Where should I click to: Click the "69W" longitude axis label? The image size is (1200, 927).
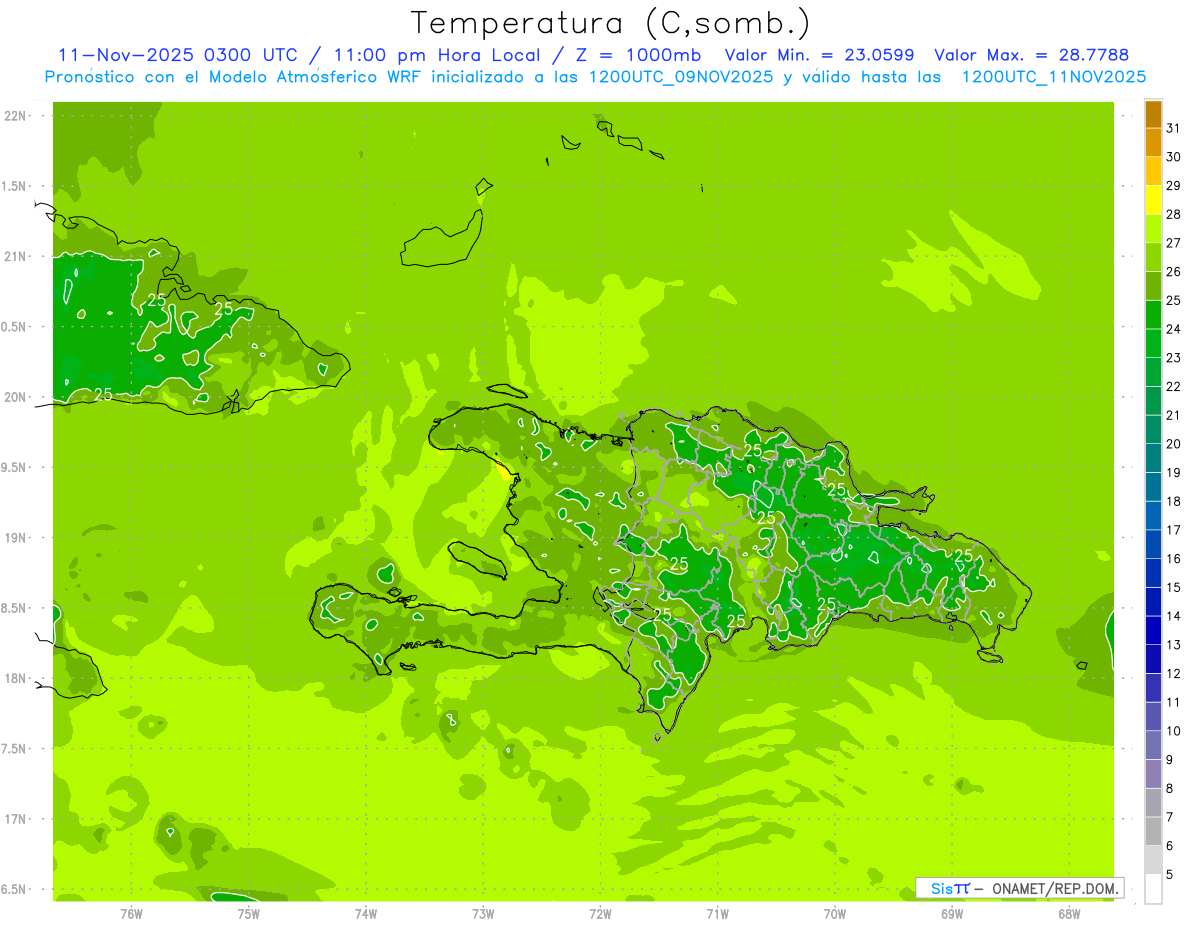[x=952, y=914]
